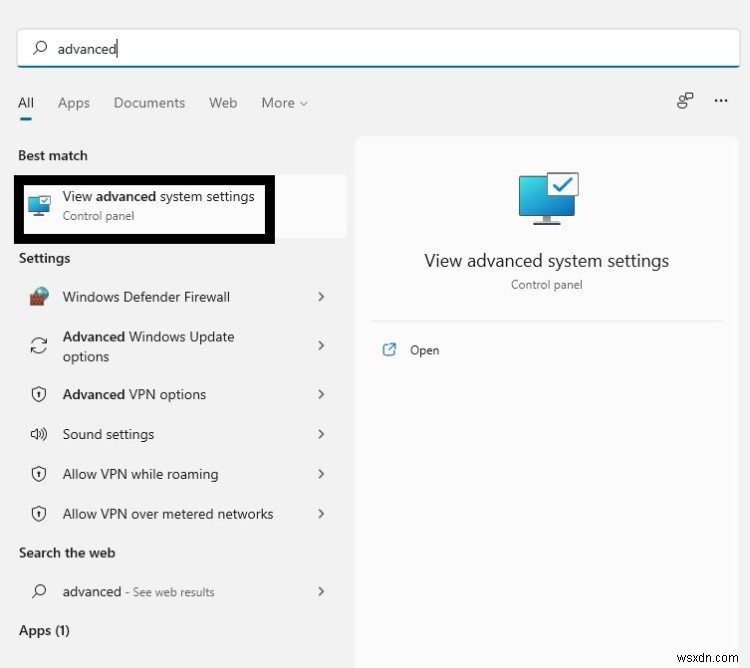Viewport: 750px width, 668px height.
Task: Click the open-external icon beside Open
Action: [x=389, y=350]
